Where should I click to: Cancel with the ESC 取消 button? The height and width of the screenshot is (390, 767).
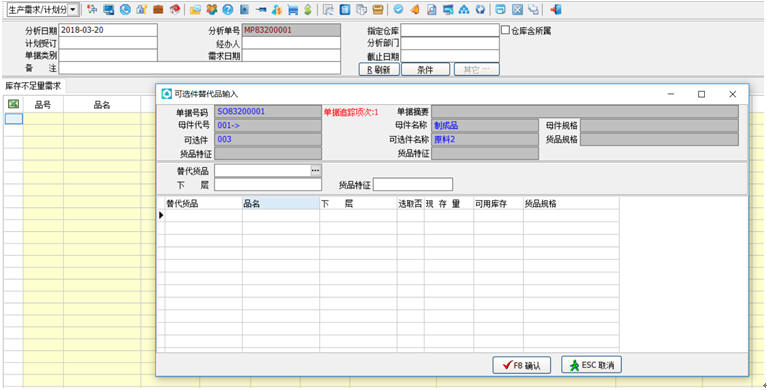pos(591,365)
